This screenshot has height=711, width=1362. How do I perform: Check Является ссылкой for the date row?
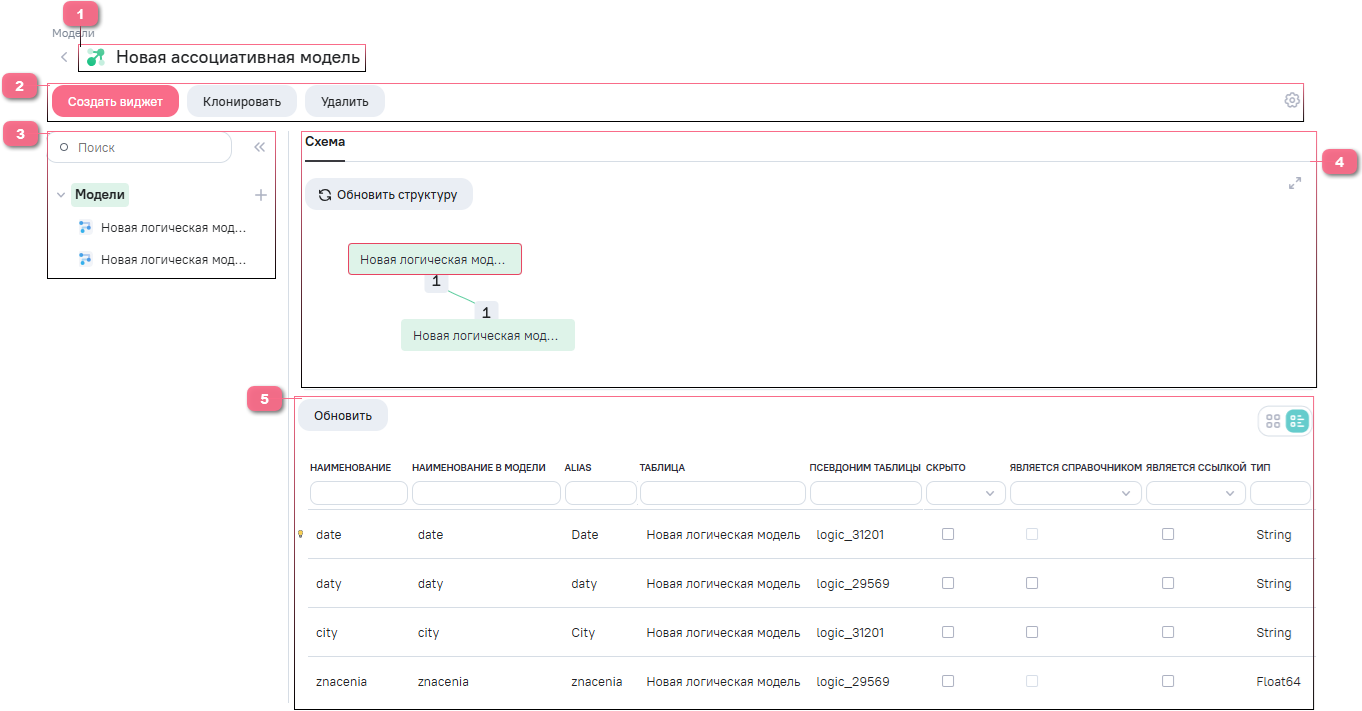(x=1168, y=534)
